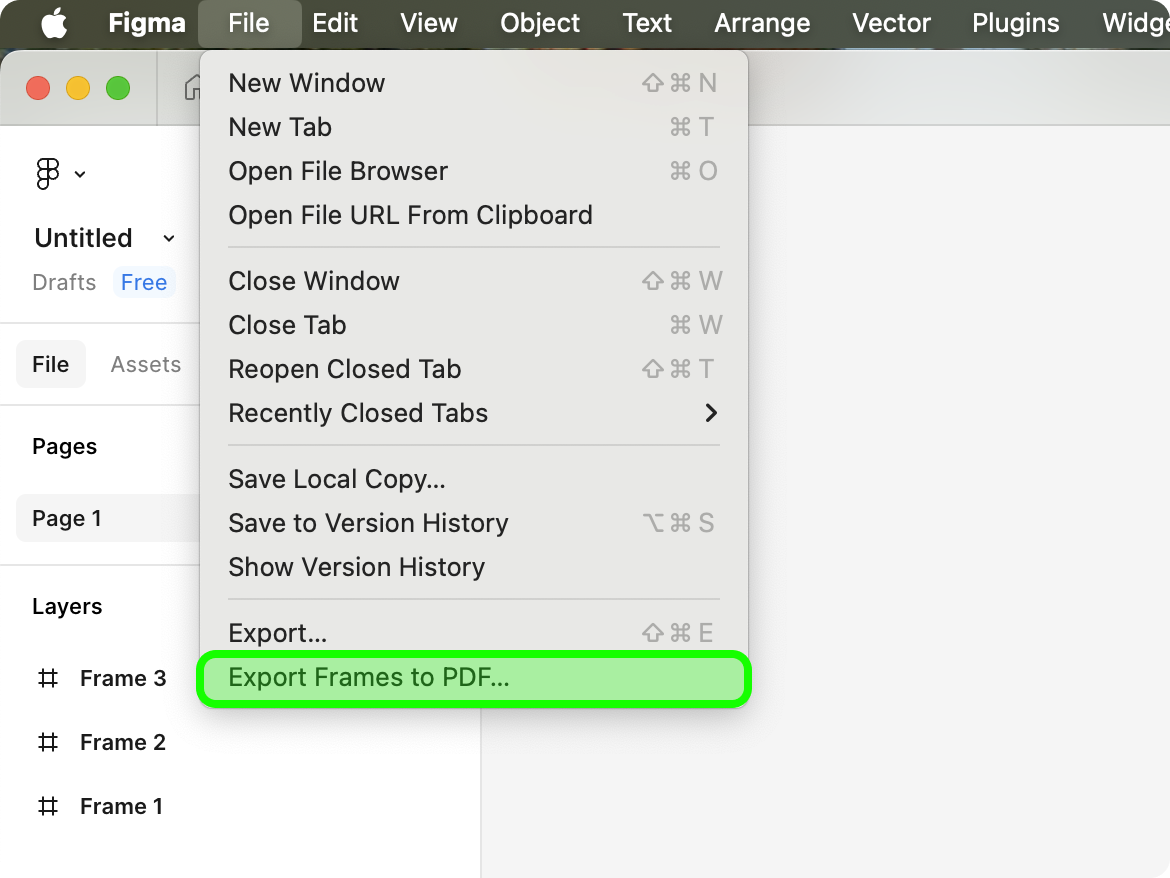
Task: Click the Frame 2 frame icon
Action: tap(48, 742)
